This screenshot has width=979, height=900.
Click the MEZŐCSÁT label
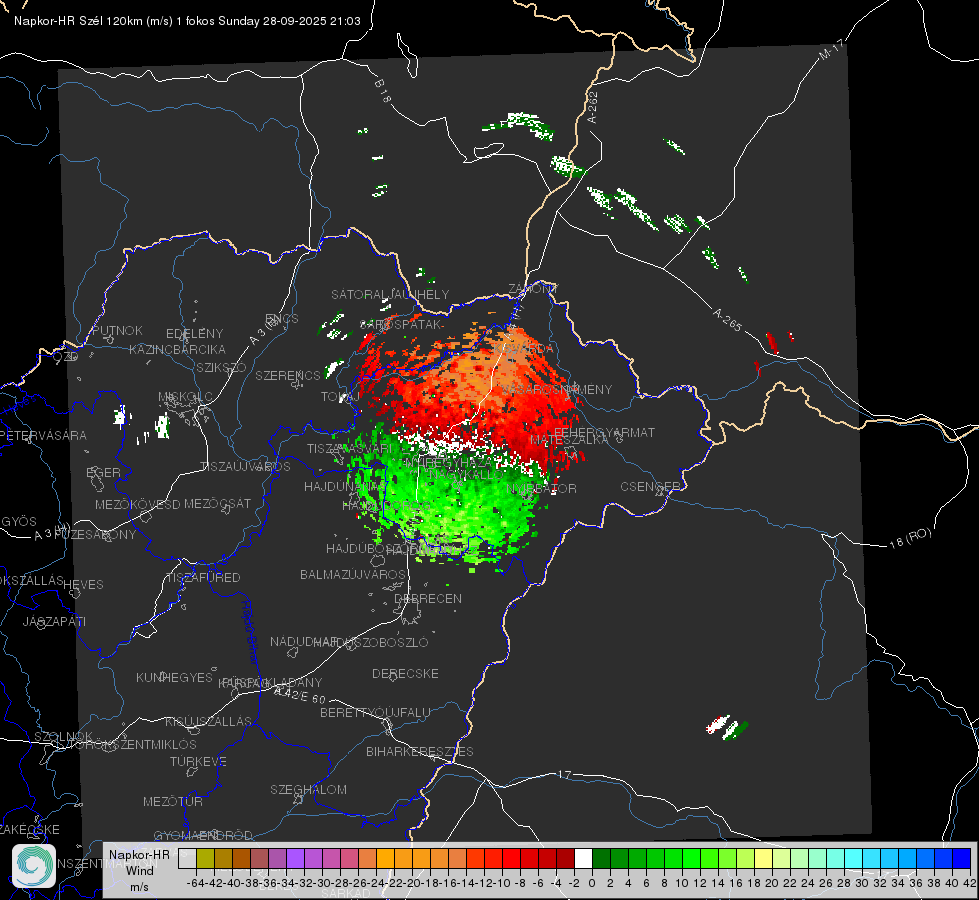[217, 503]
